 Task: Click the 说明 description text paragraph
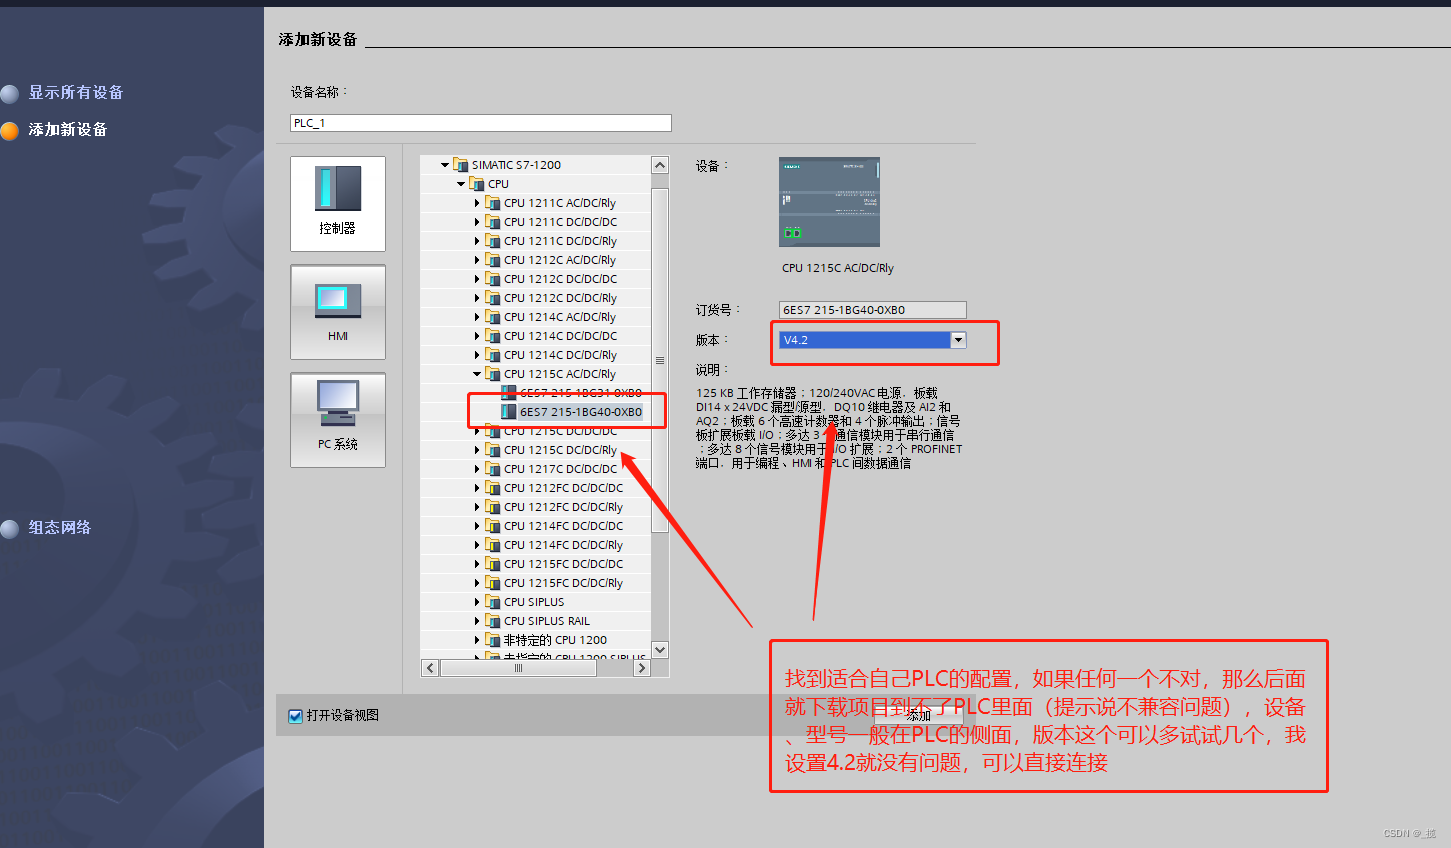point(829,428)
